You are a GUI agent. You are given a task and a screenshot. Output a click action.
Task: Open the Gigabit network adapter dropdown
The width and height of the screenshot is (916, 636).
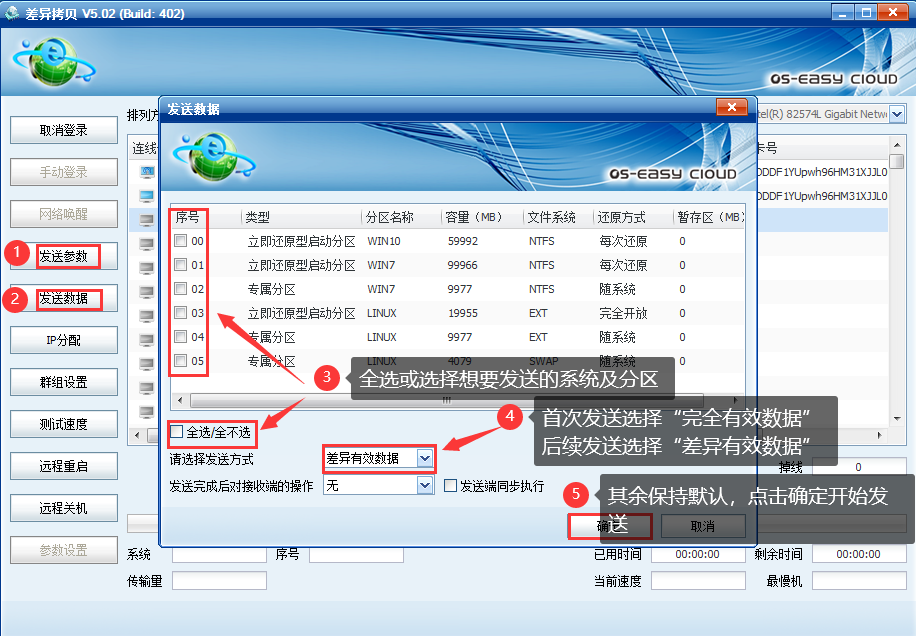point(897,114)
